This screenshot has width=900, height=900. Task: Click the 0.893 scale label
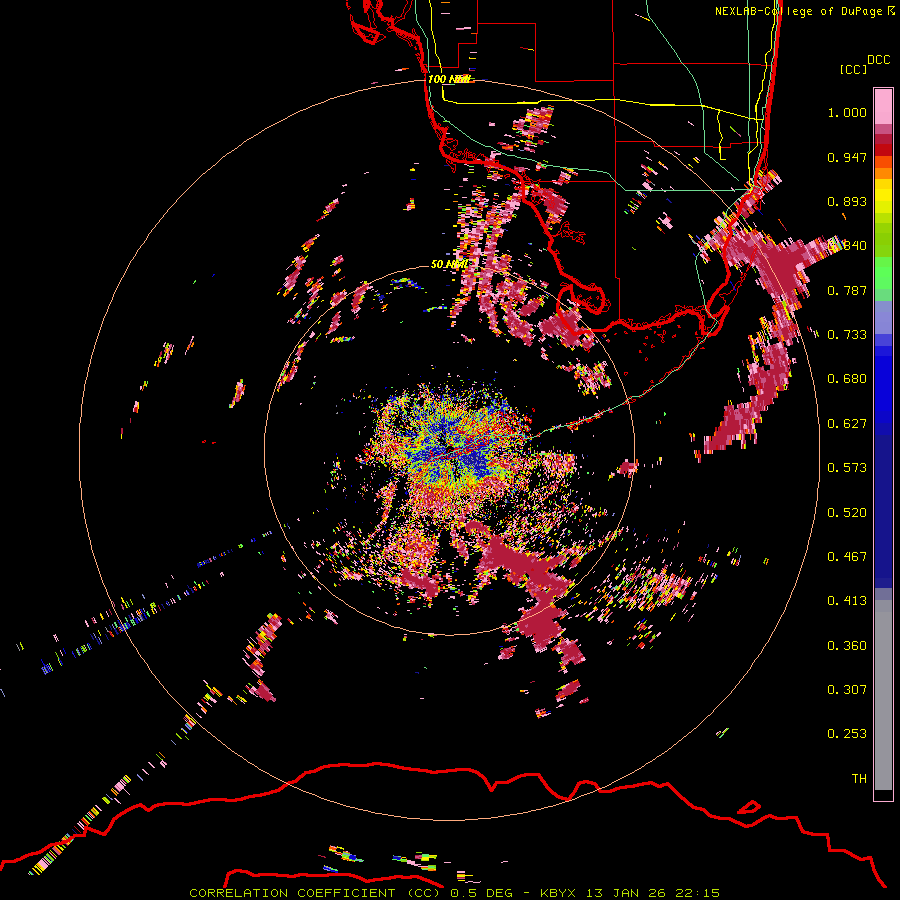(847, 201)
